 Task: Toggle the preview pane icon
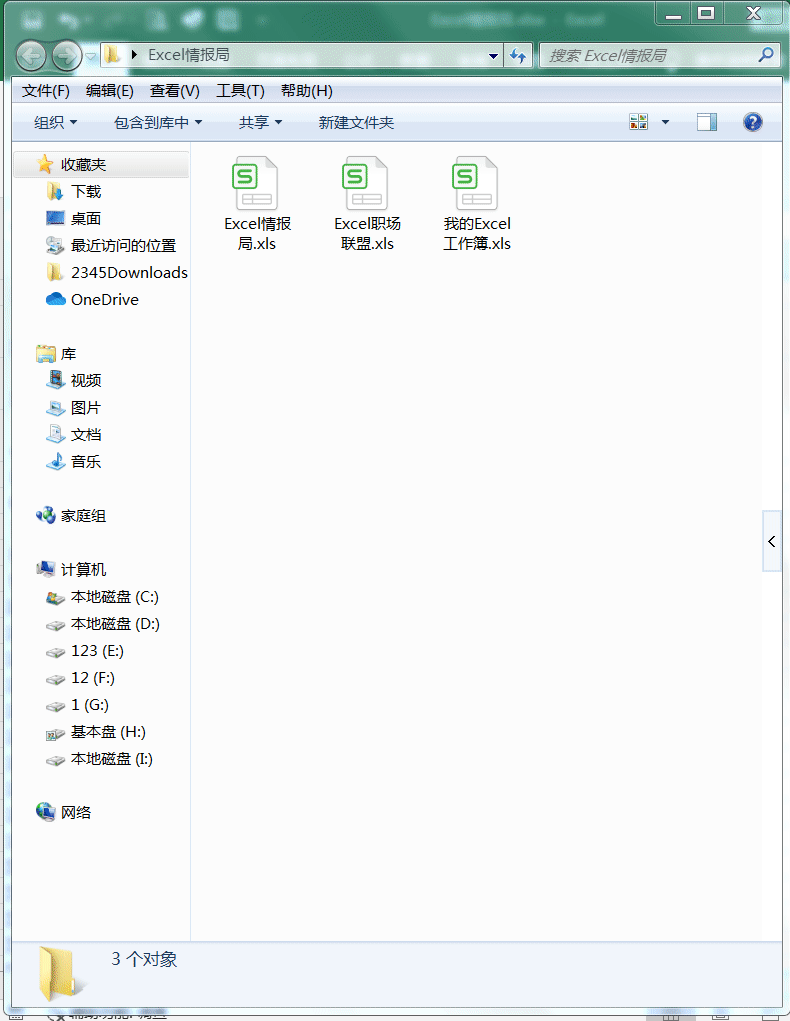[707, 122]
